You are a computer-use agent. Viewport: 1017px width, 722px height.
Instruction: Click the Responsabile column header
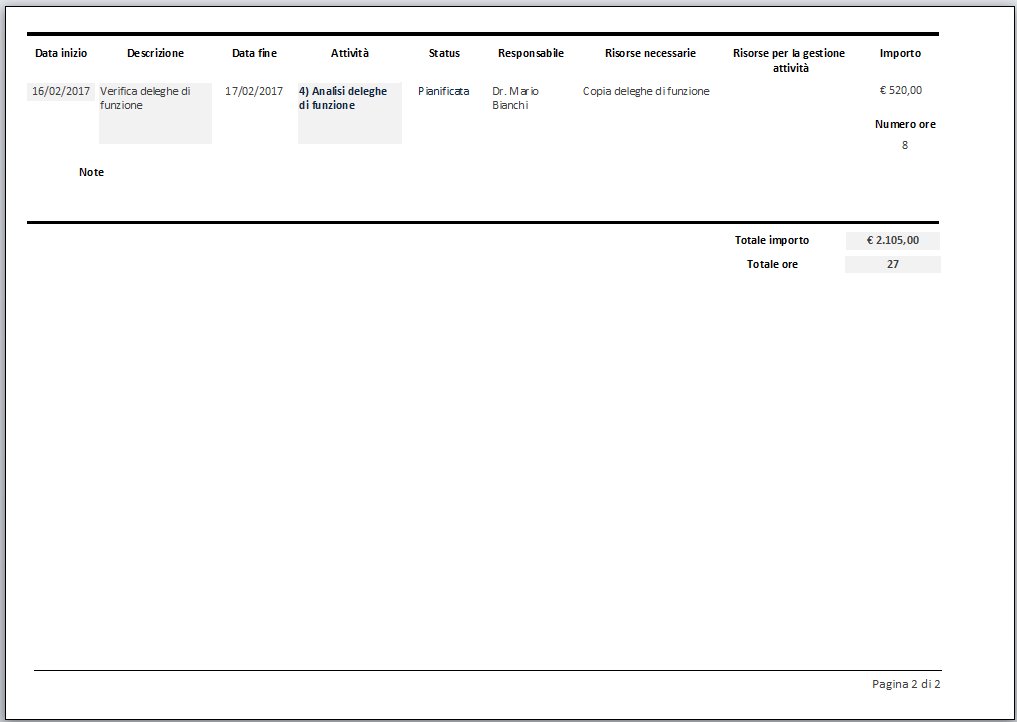530,53
